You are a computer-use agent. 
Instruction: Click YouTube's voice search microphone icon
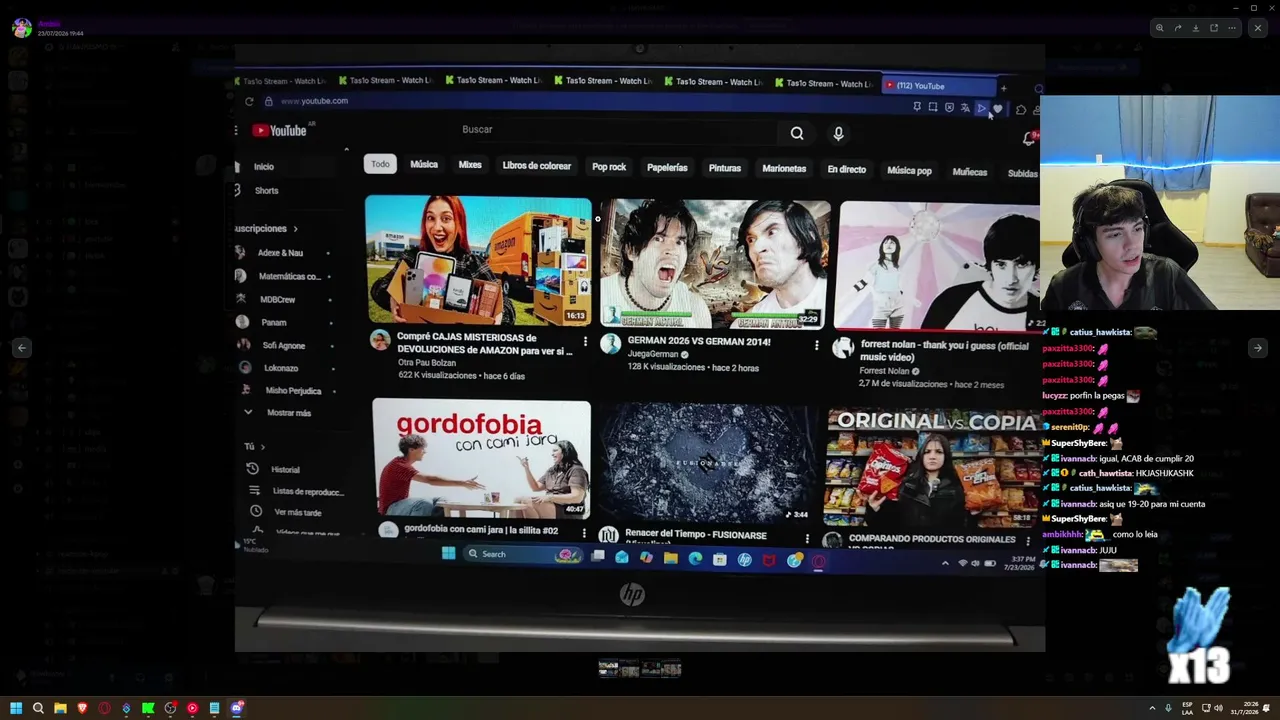click(838, 133)
